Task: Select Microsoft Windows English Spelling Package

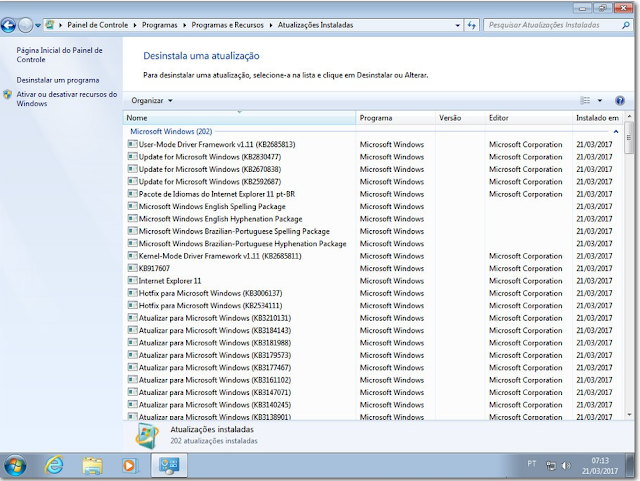Action: pyautogui.click(x=373, y=206)
